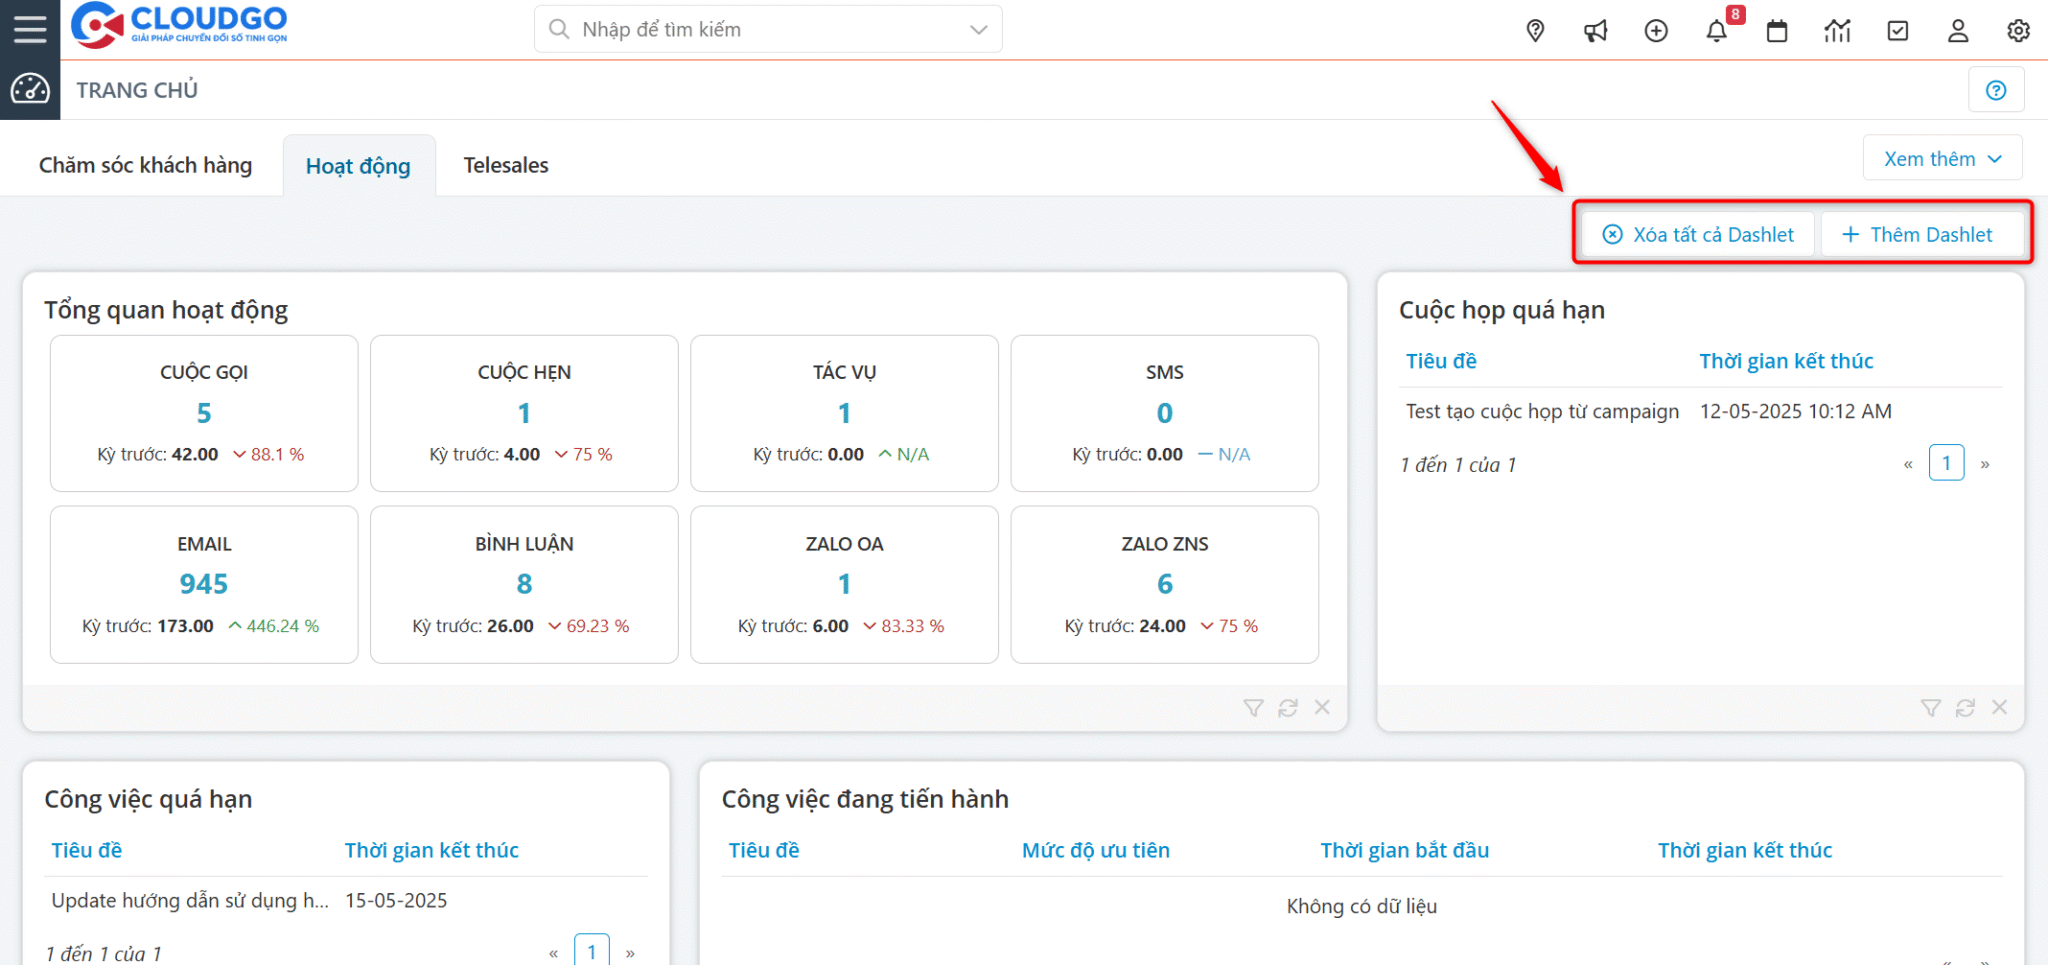Expand the search box dropdown arrow

[x=978, y=30]
